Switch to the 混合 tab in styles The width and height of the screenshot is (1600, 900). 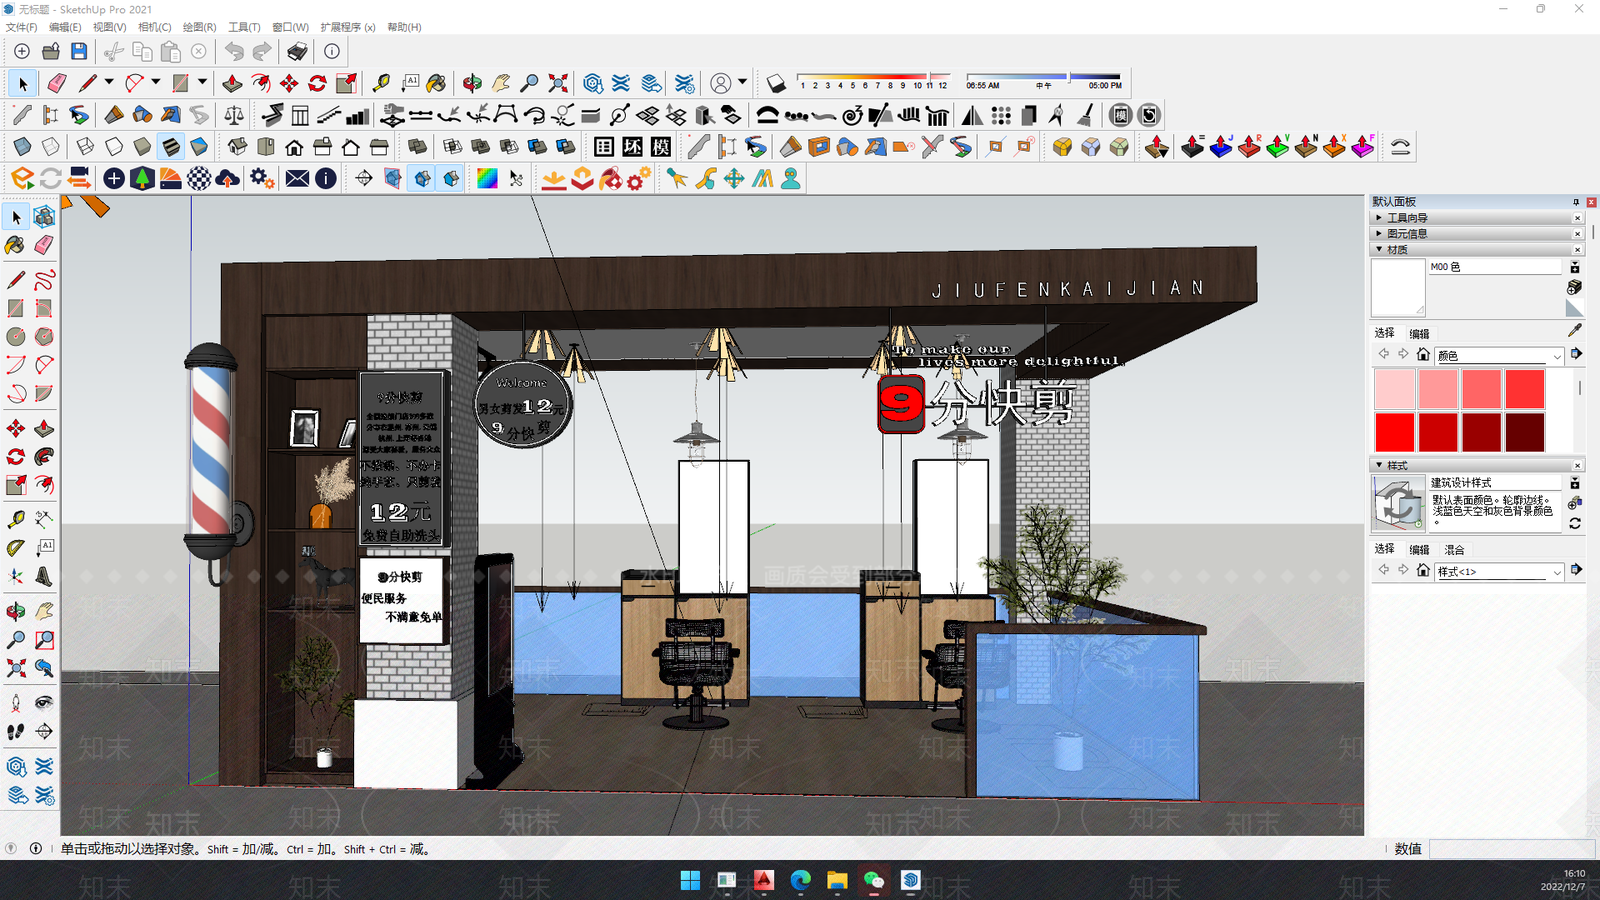(1454, 550)
